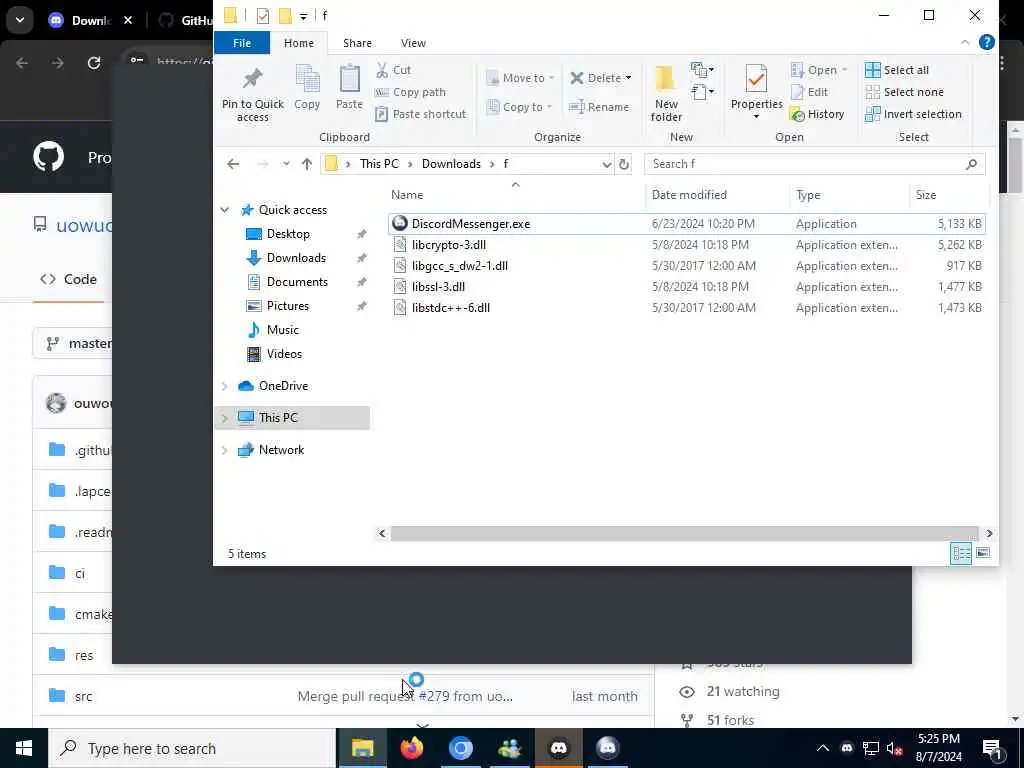The width and height of the screenshot is (1024, 768).
Task: Collapse the ribbon with the chevron
Action: click(x=965, y=42)
